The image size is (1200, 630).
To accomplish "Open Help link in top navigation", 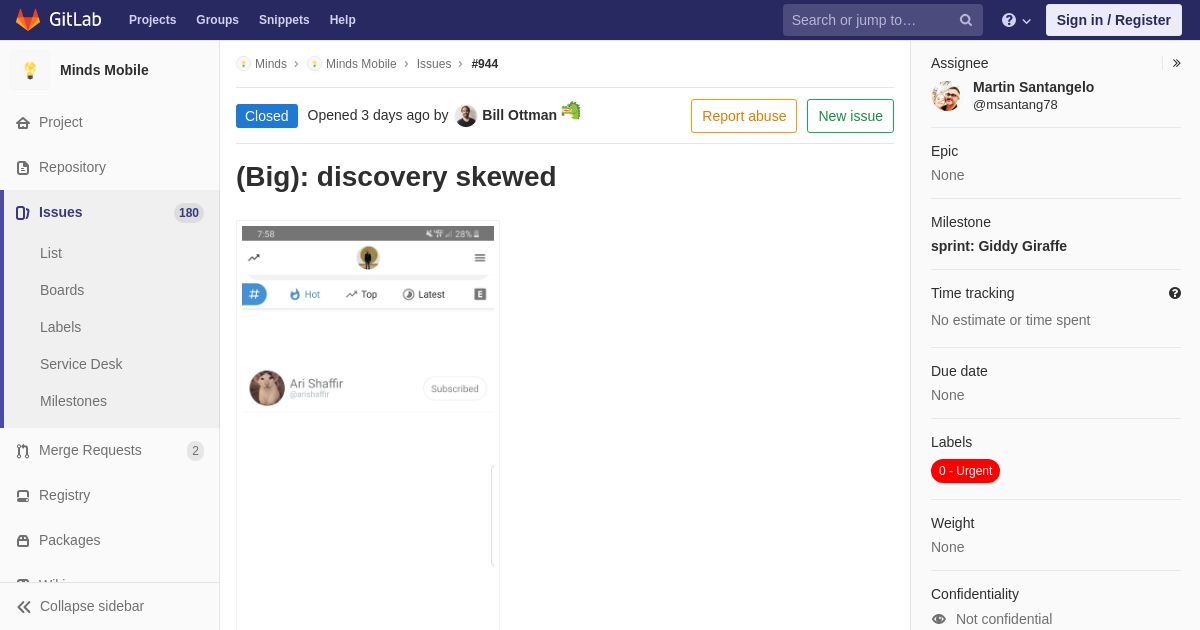I will point(343,20).
